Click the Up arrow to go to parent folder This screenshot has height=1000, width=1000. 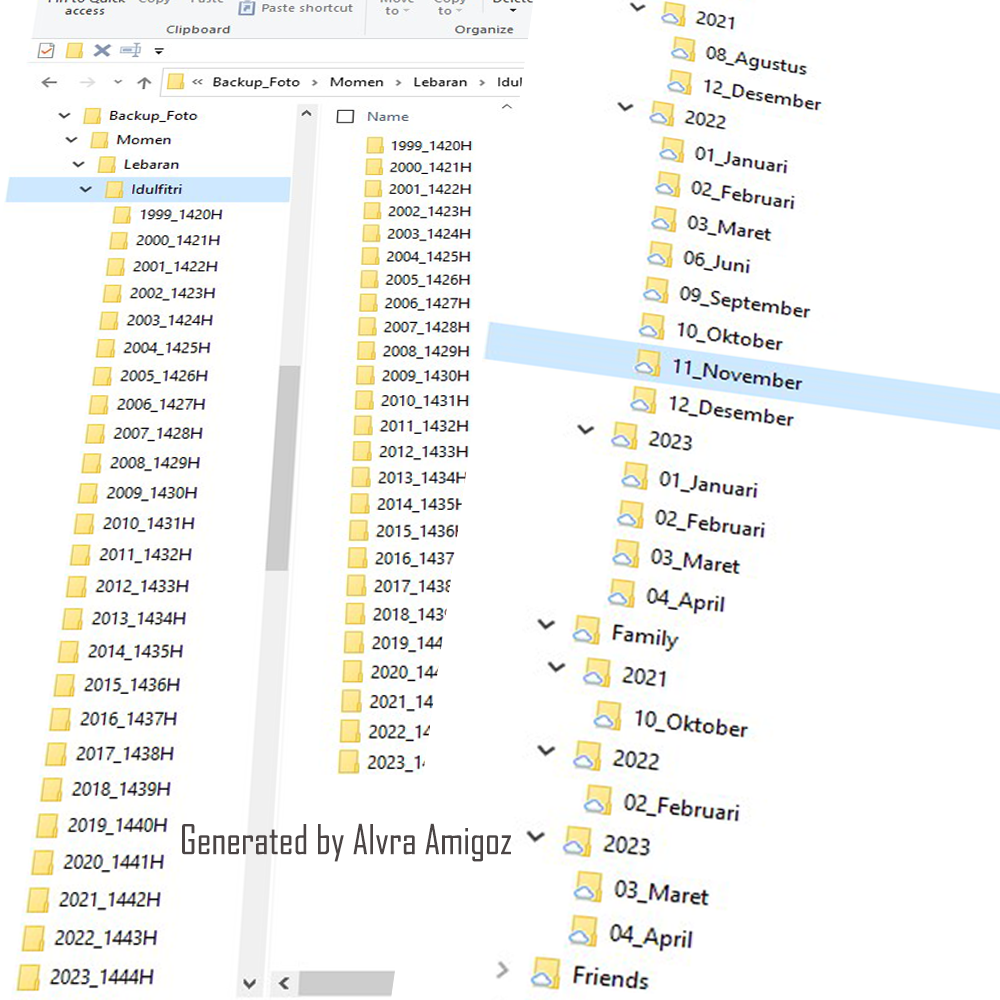click(x=143, y=81)
